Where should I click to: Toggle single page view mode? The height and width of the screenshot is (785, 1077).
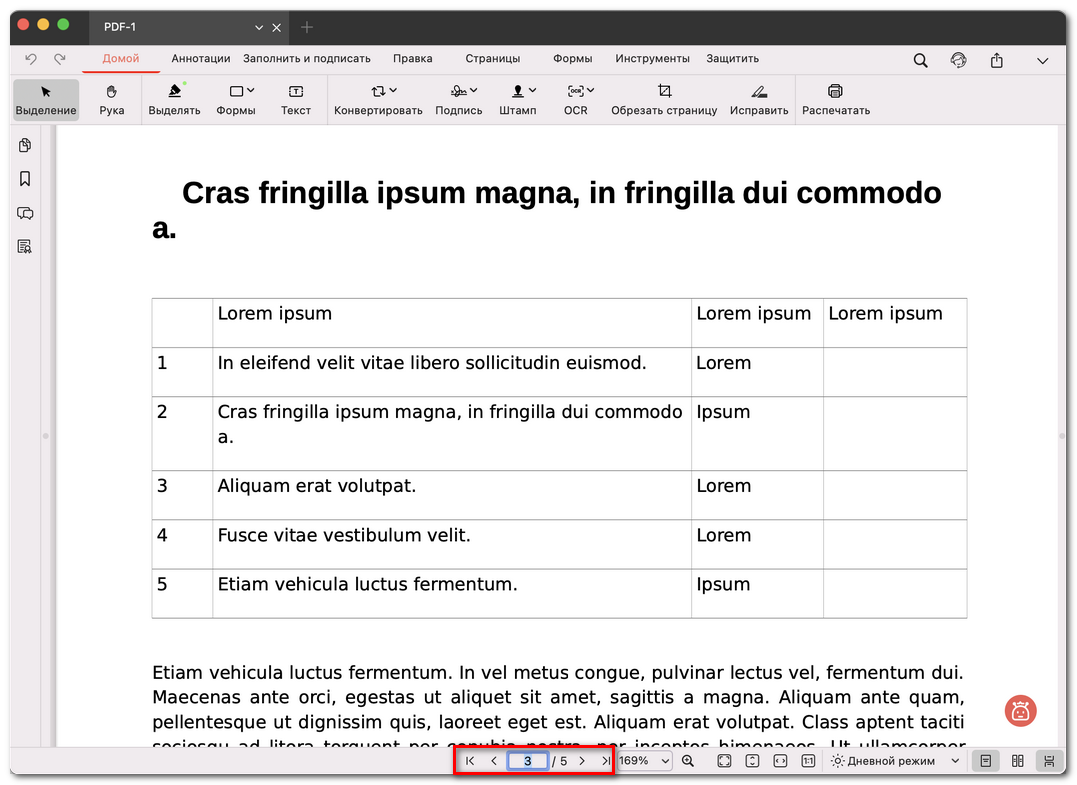coord(985,760)
